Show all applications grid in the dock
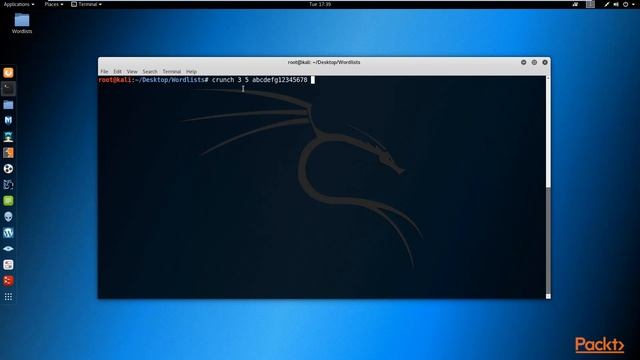Viewport: 640px width, 360px height. pyautogui.click(x=8, y=297)
